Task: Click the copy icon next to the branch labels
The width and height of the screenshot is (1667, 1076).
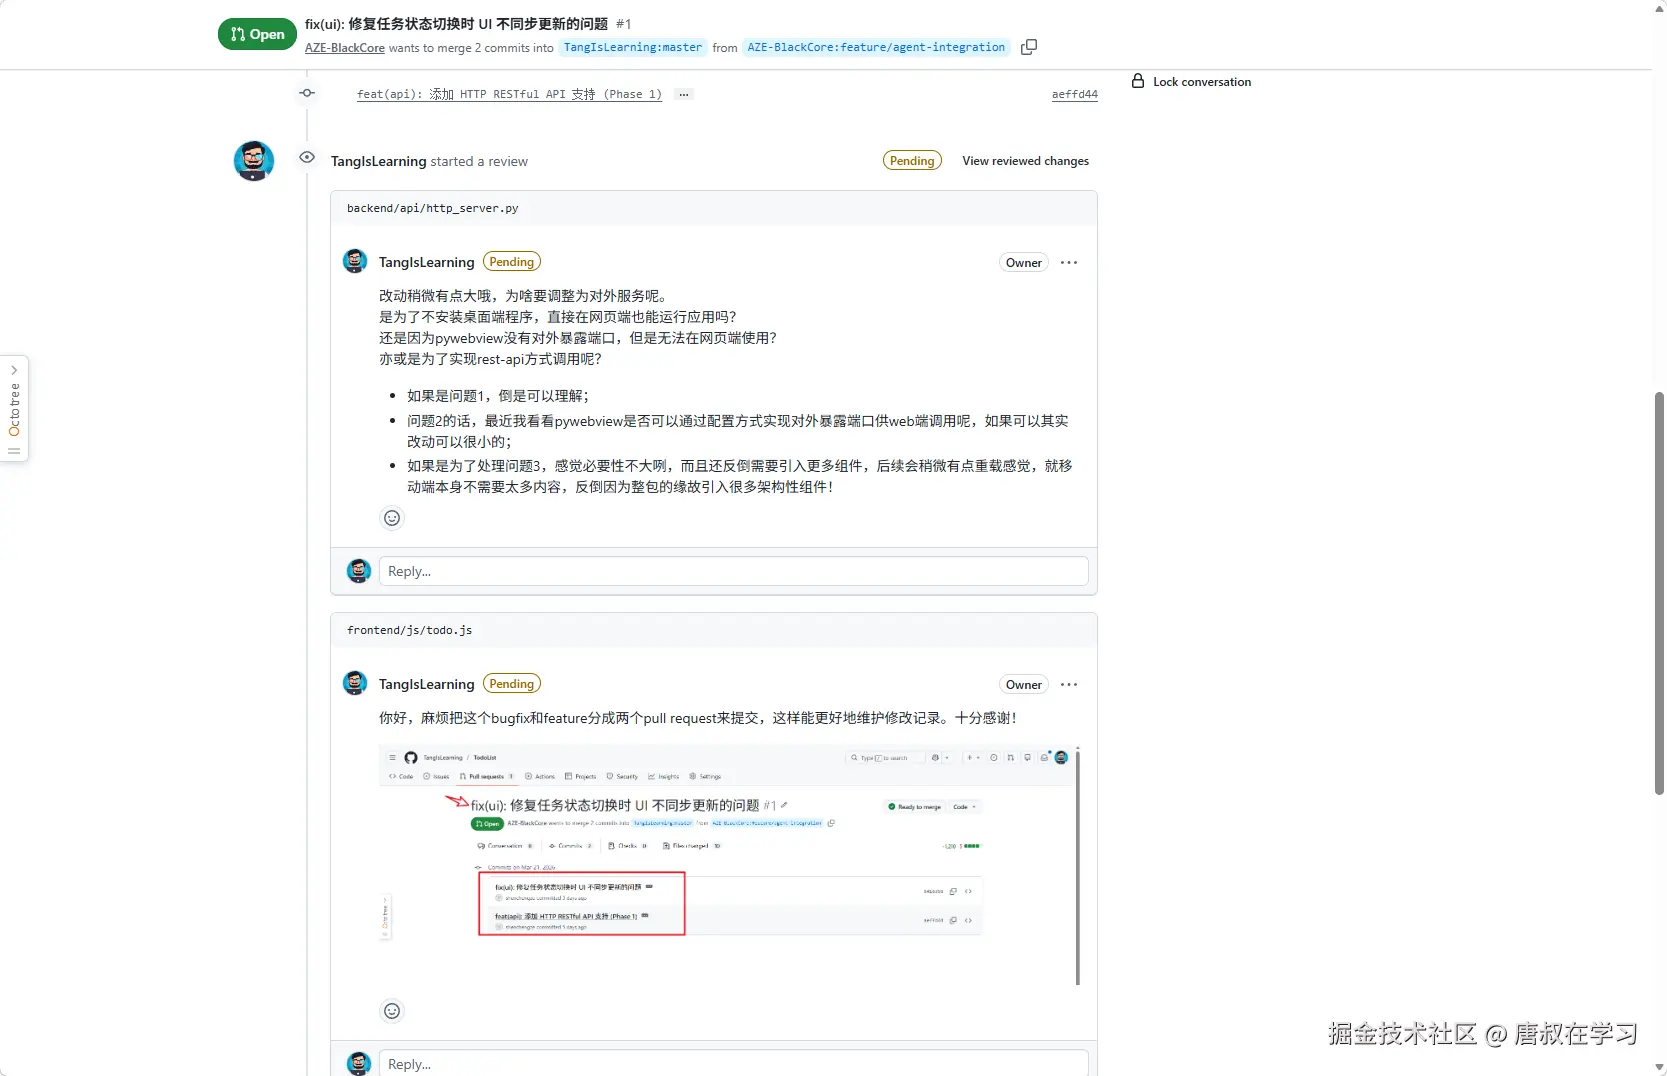Action: click(x=1028, y=47)
